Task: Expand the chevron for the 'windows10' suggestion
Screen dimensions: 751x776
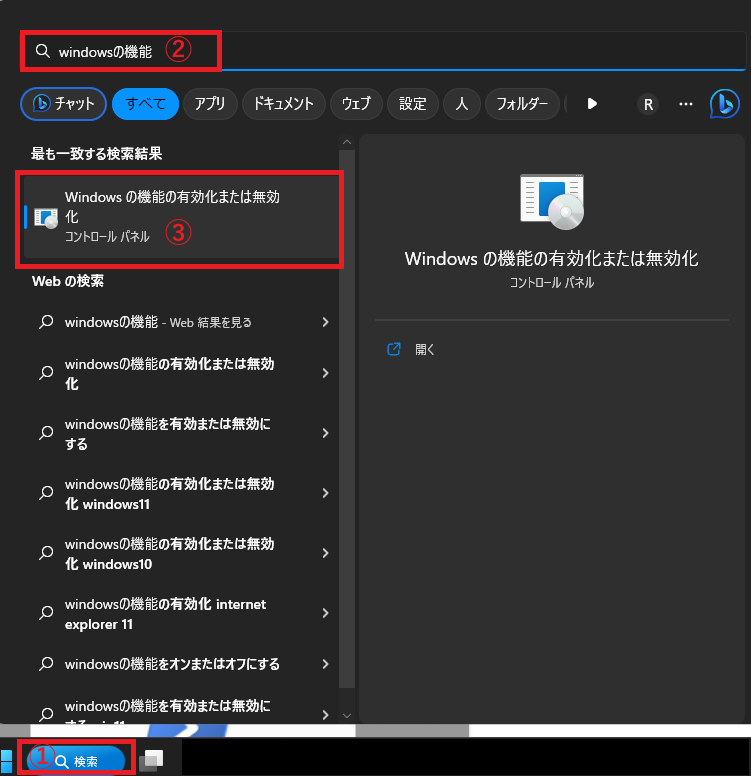Action: (325, 553)
